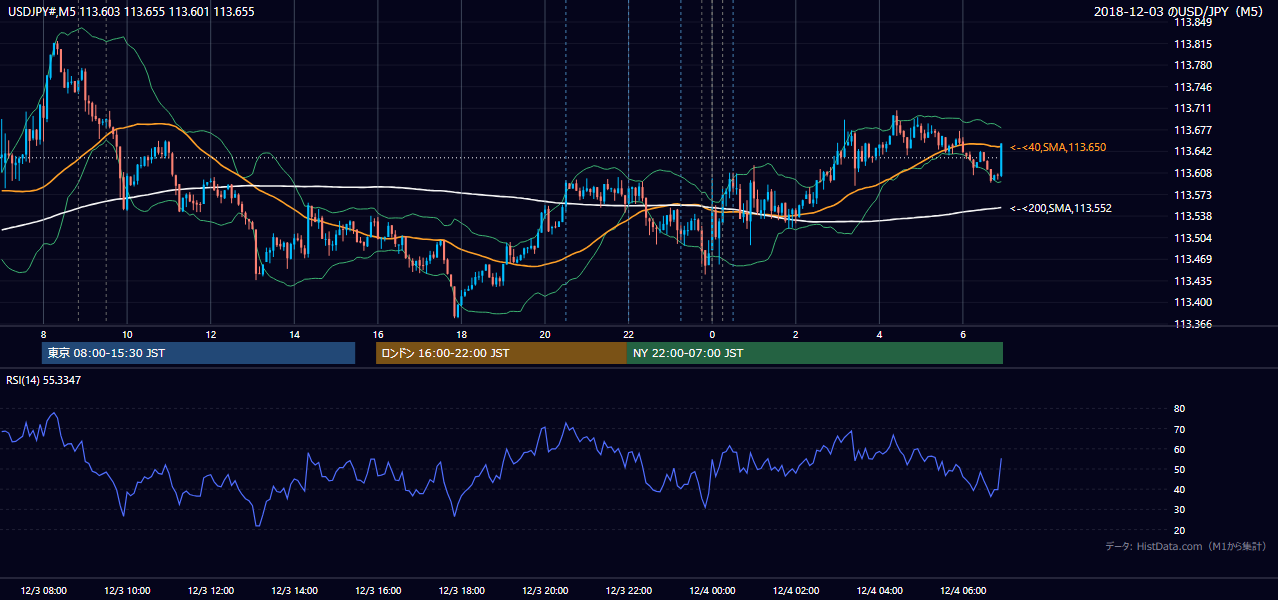1278x600 pixels.
Task: Click hour marker 2 under price chart
Action: (x=795, y=334)
